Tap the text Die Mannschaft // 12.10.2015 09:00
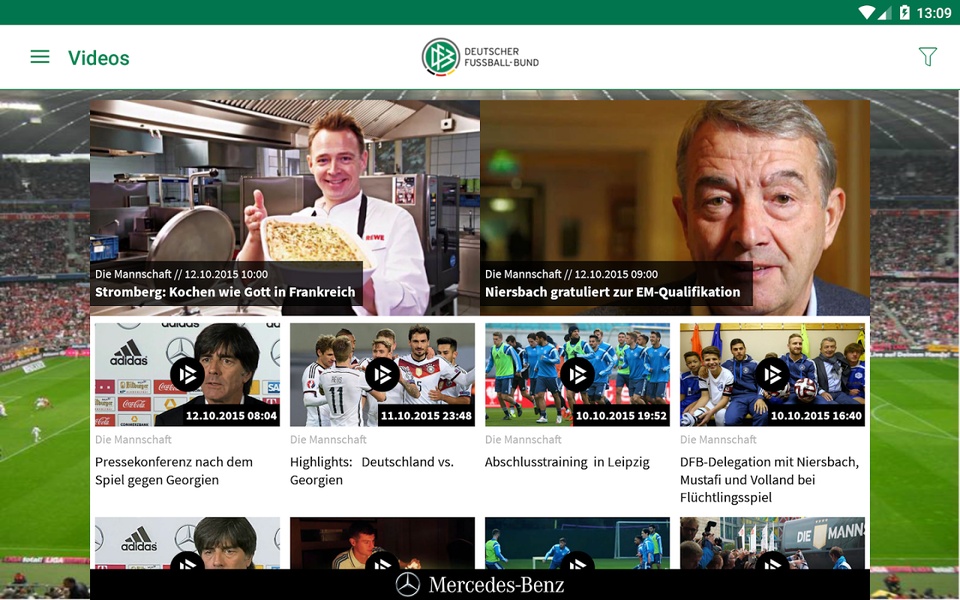 [571, 274]
